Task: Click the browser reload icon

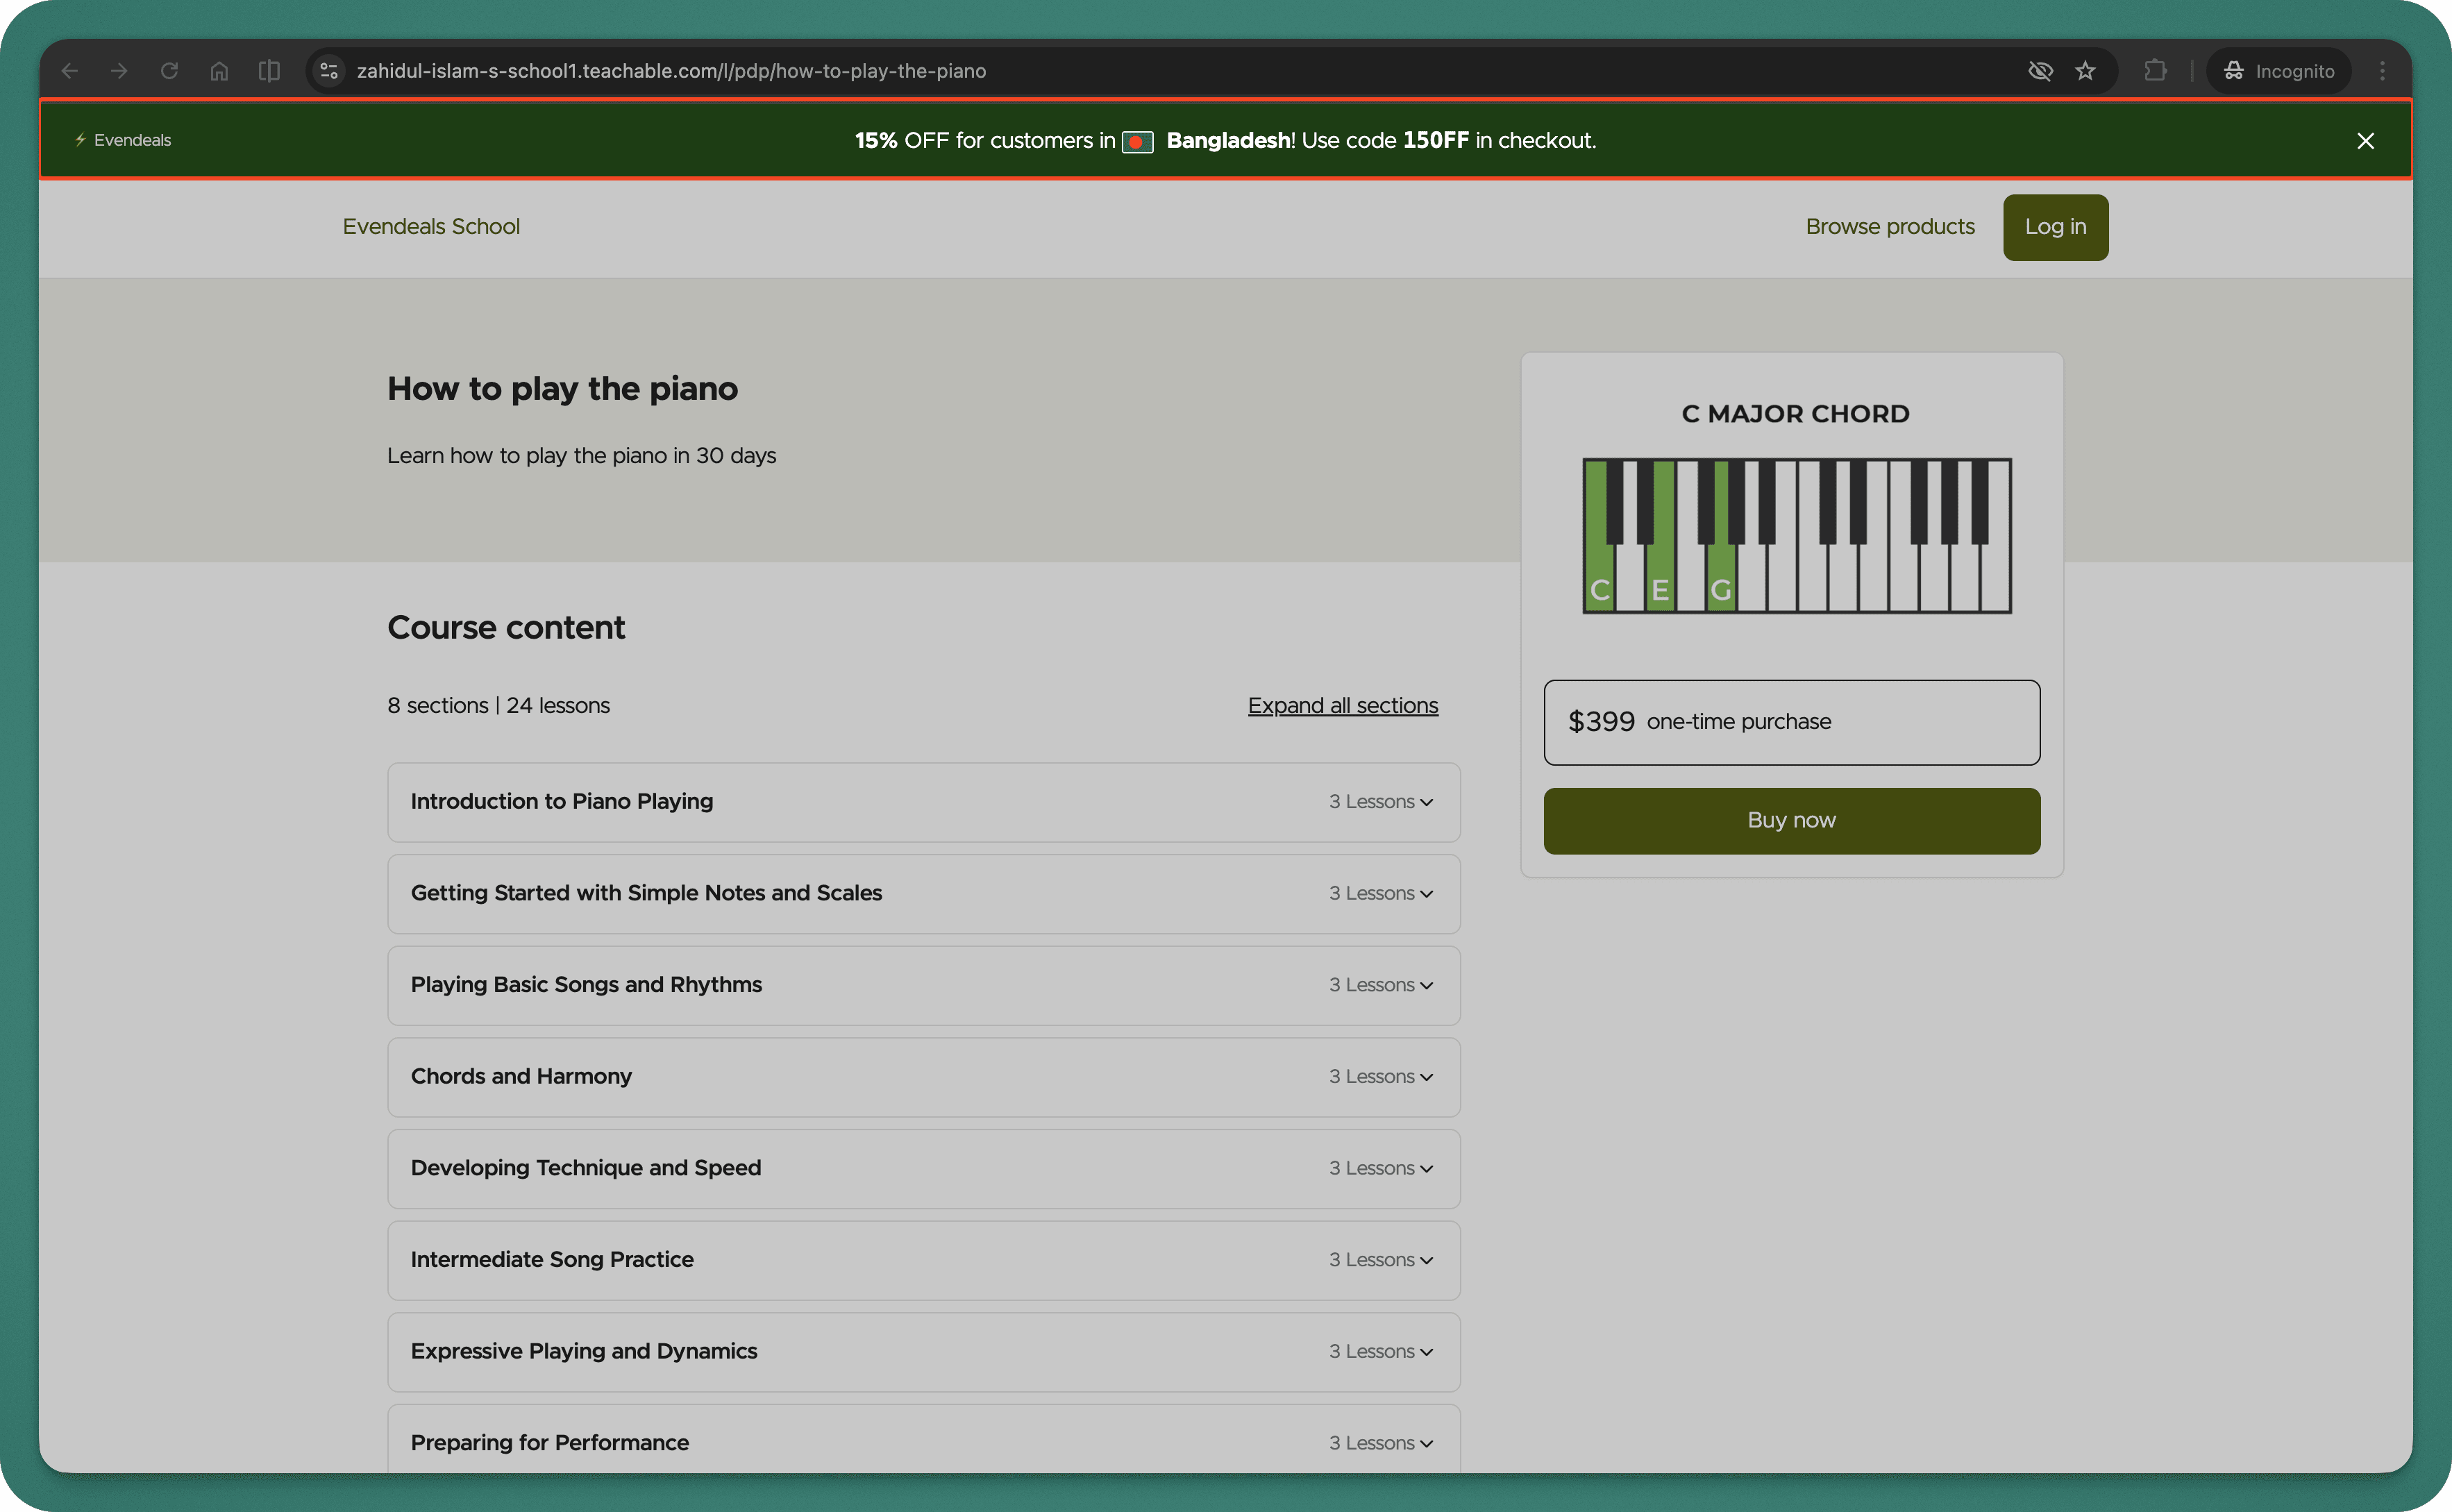Action: [169, 71]
